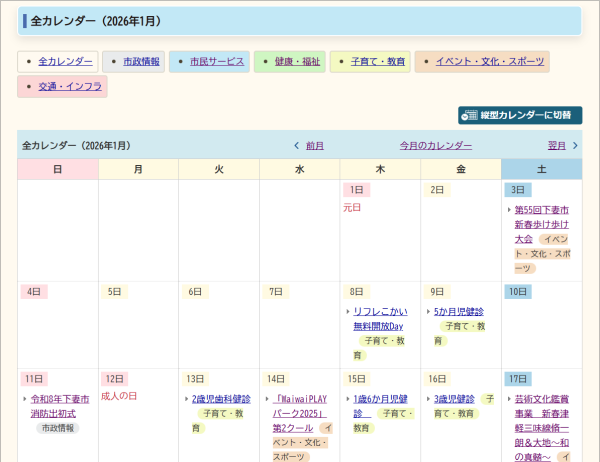Filter by 交通・インフラ category
The image size is (600, 462).
(x=69, y=87)
